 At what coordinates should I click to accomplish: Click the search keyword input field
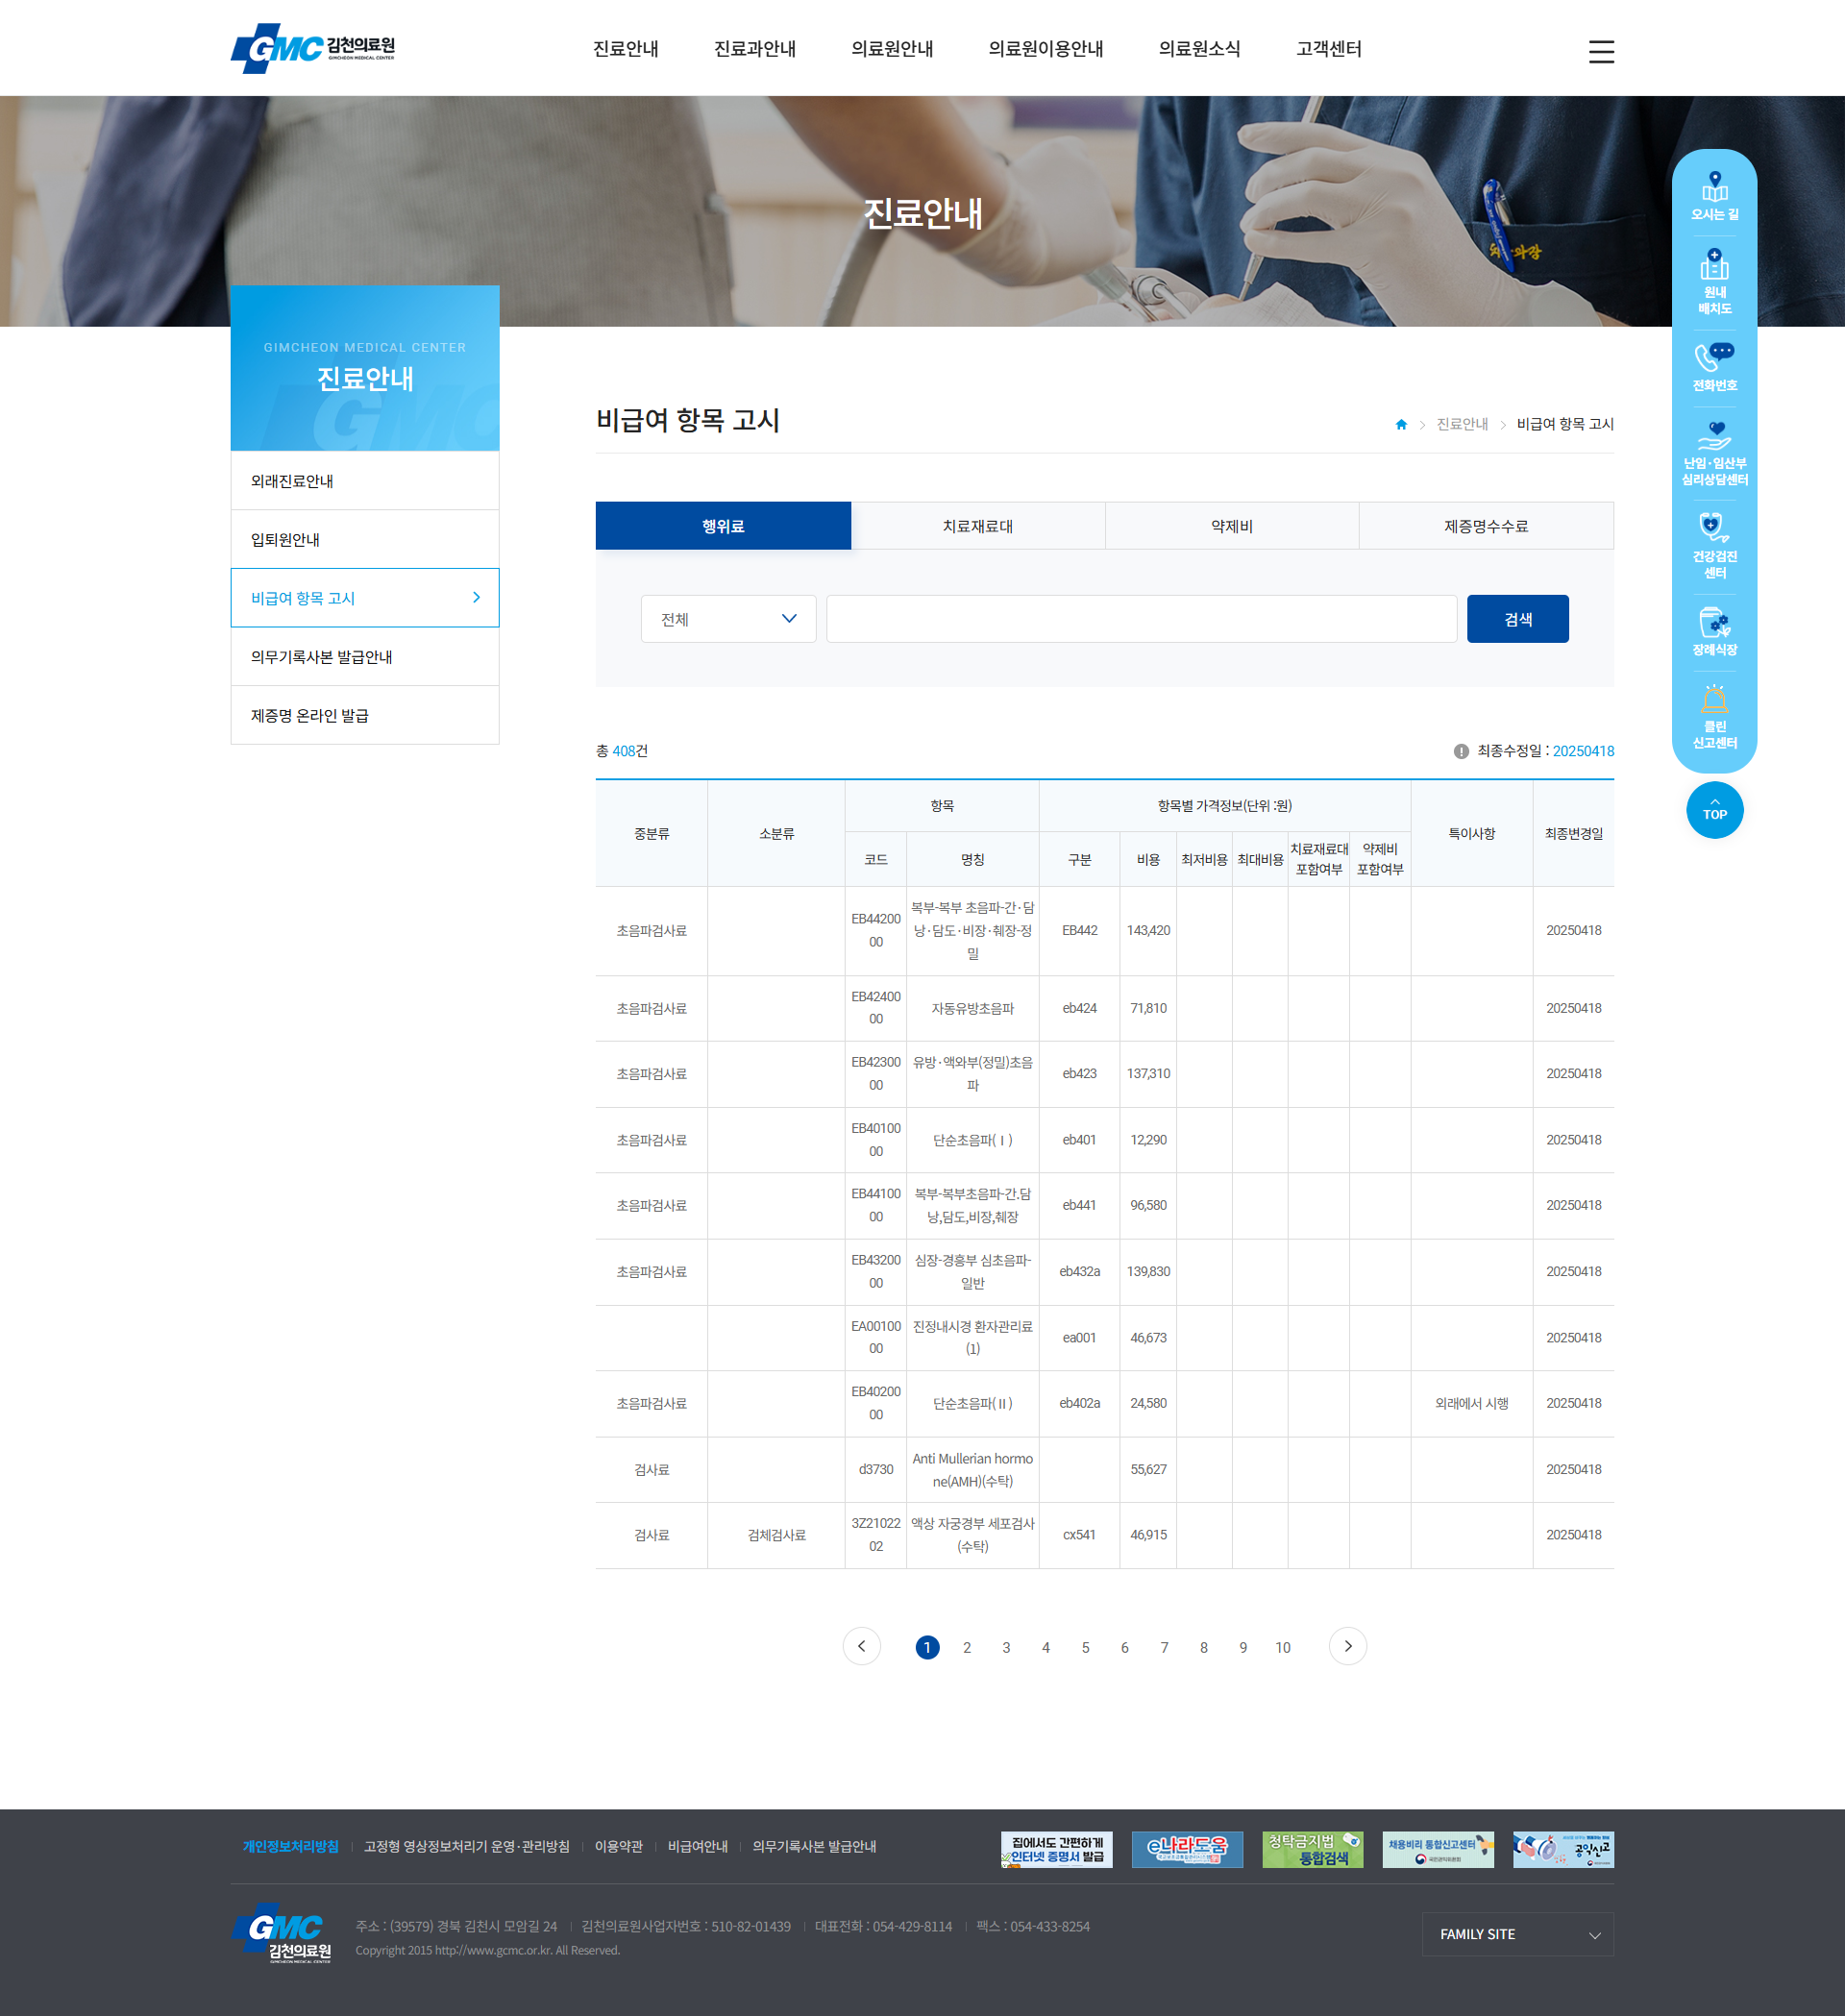click(1140, 619)
